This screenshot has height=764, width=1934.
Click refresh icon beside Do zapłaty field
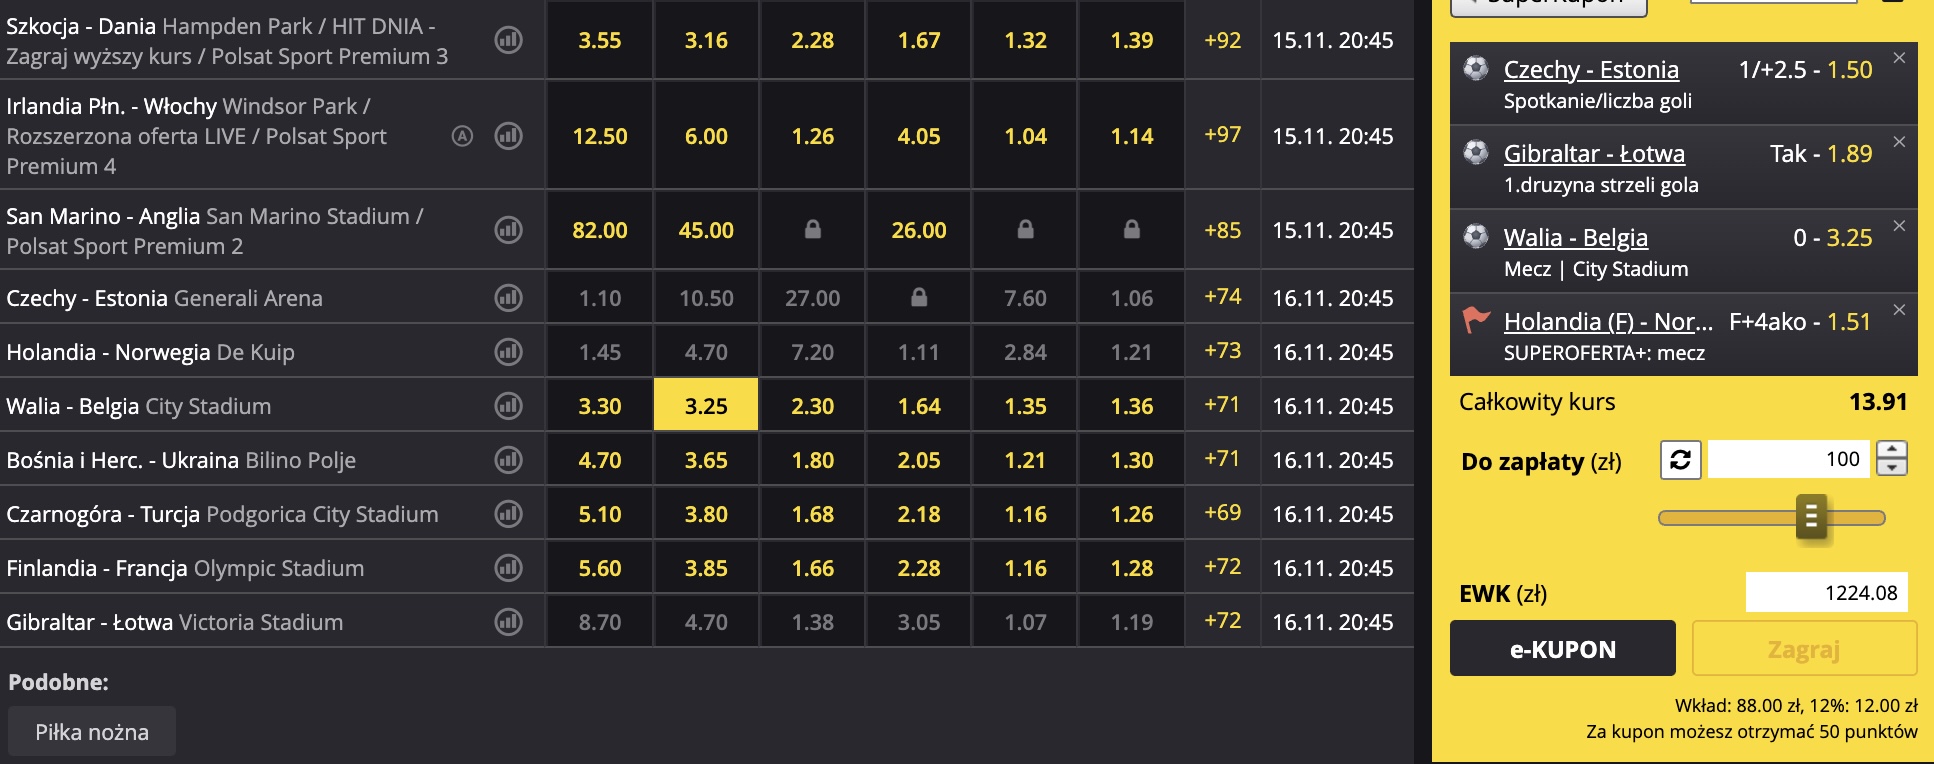[x=1681, y=460]
